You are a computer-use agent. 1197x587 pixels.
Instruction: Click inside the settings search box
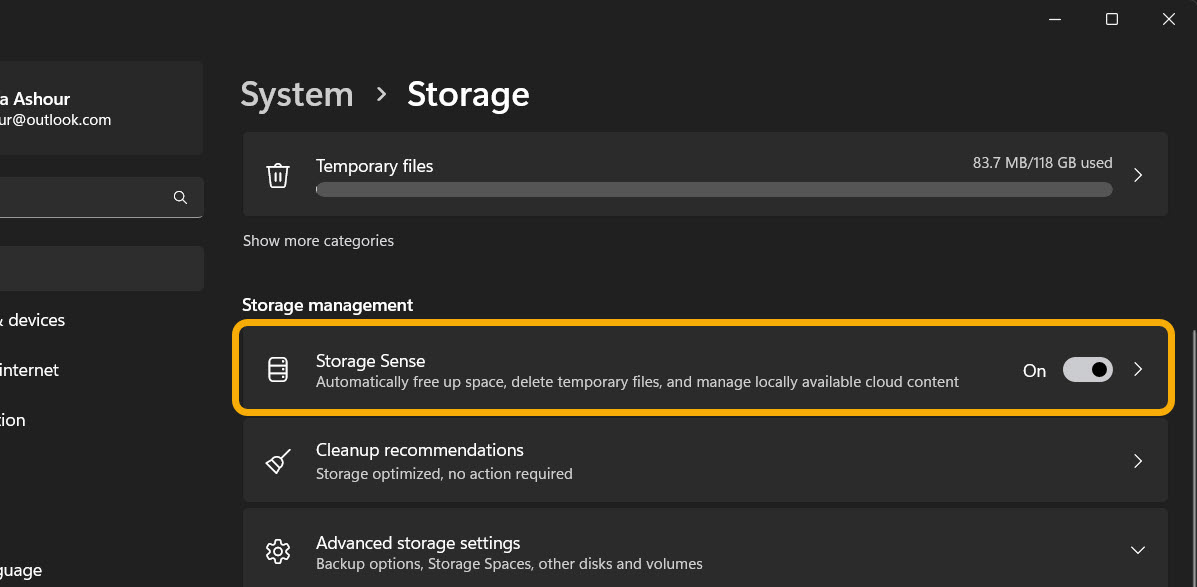pyautogui.click(x=90, y=197)
